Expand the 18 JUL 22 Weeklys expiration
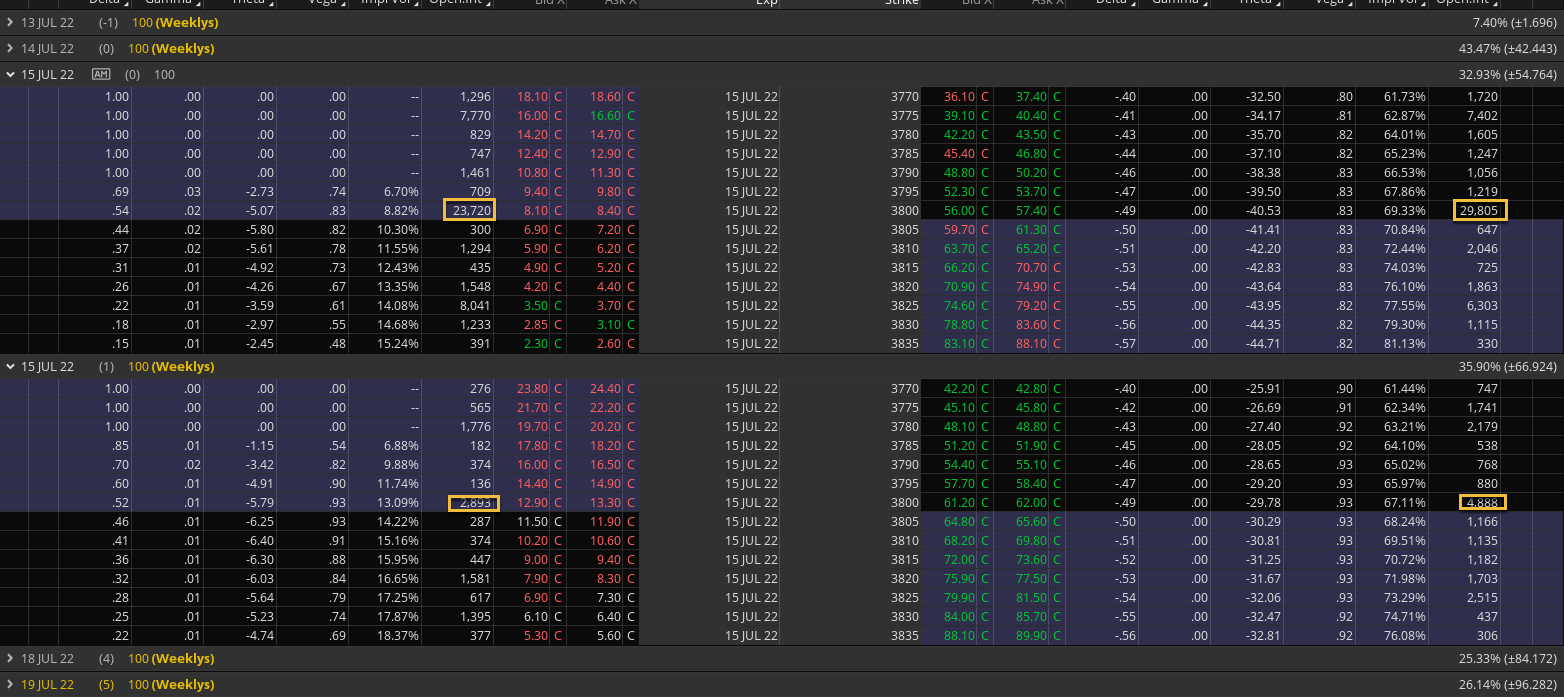This screenshot has height=697, width=1564. (10, 658)
